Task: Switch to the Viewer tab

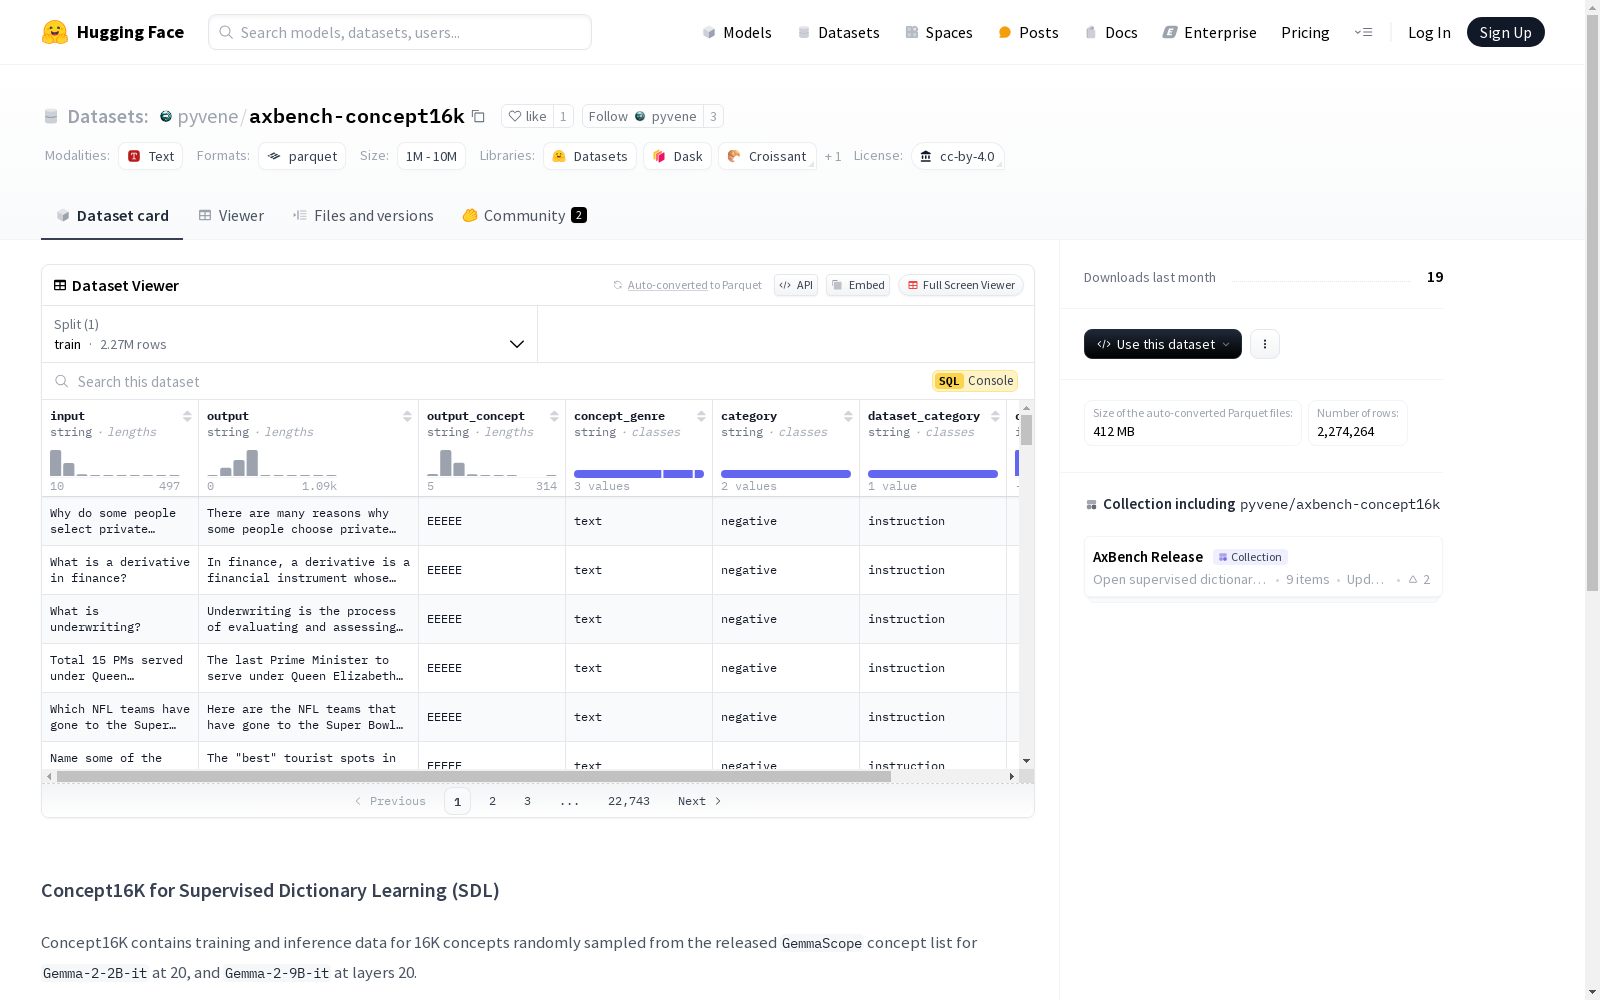Action: coord(231,215)
